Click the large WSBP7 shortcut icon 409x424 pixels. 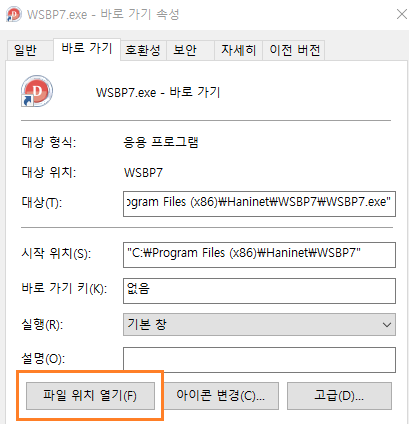37,91
